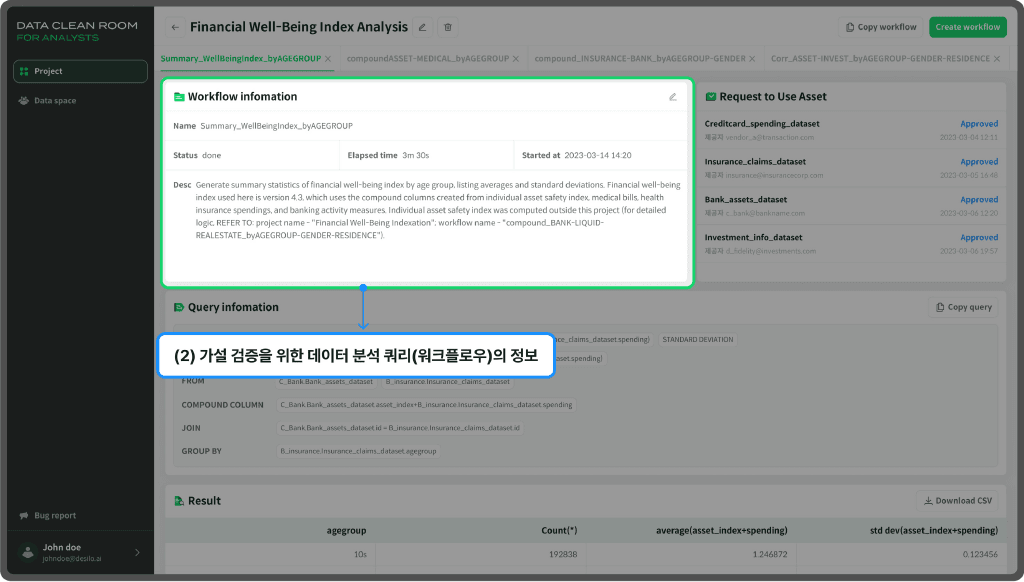Click Approved status for Investment_info_dataset

979,238
